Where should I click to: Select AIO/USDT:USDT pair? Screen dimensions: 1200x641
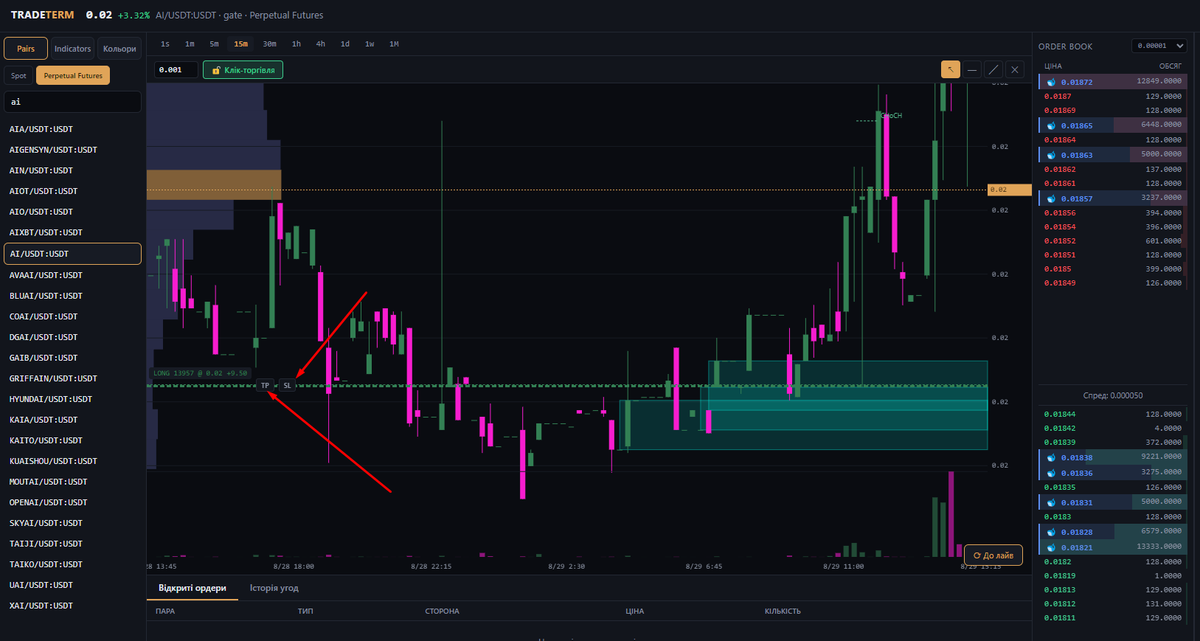[x=73, y=212]
